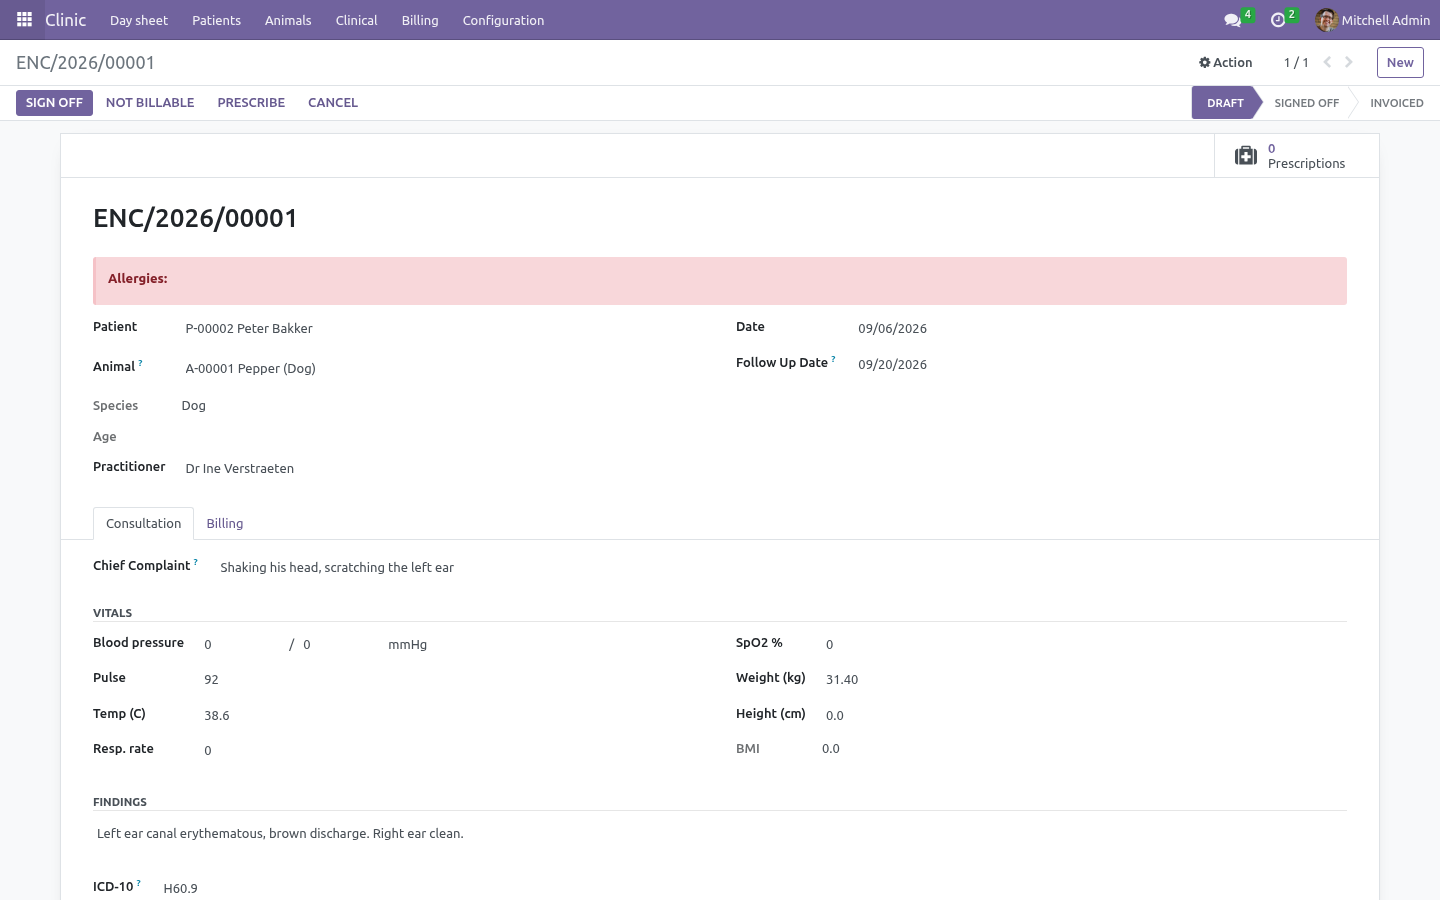1440x900 pixels.
Task: Open the Day sheet menu
Action: 139,20
